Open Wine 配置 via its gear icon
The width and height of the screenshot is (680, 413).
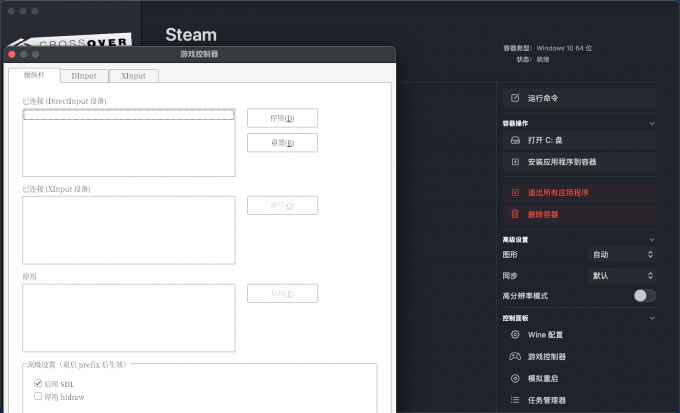coord(515,335)
